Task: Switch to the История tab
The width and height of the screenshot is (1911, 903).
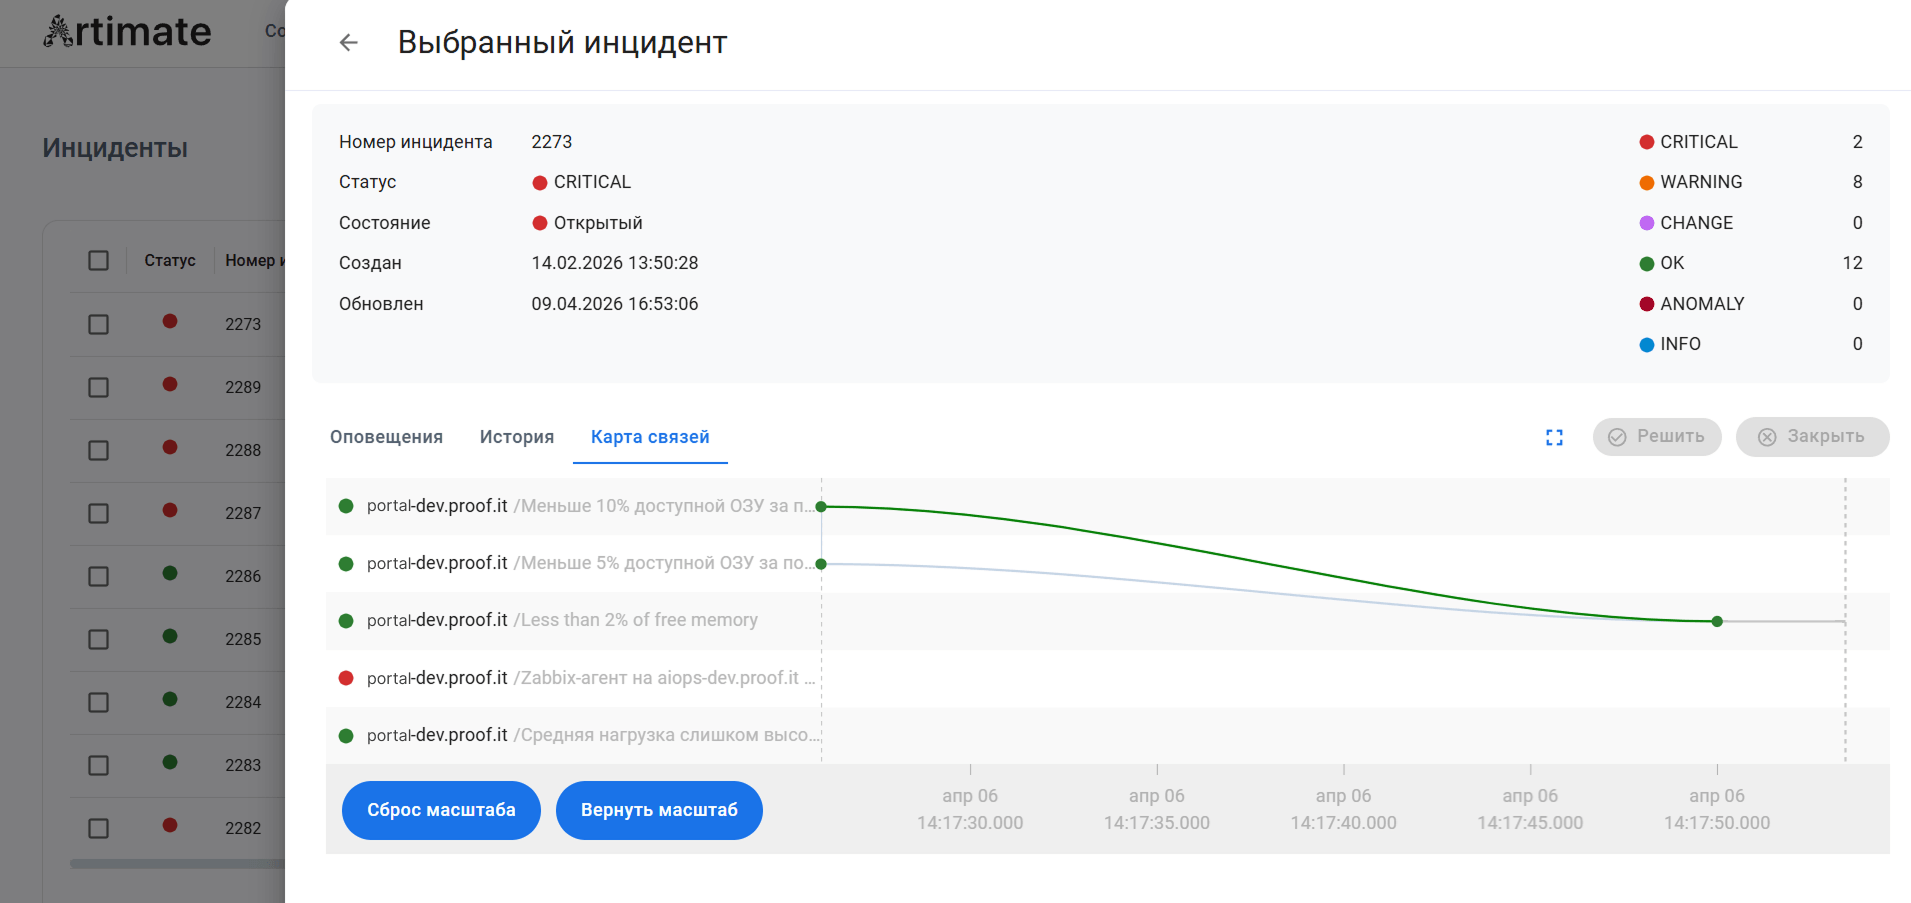Action: coord(516,437)
